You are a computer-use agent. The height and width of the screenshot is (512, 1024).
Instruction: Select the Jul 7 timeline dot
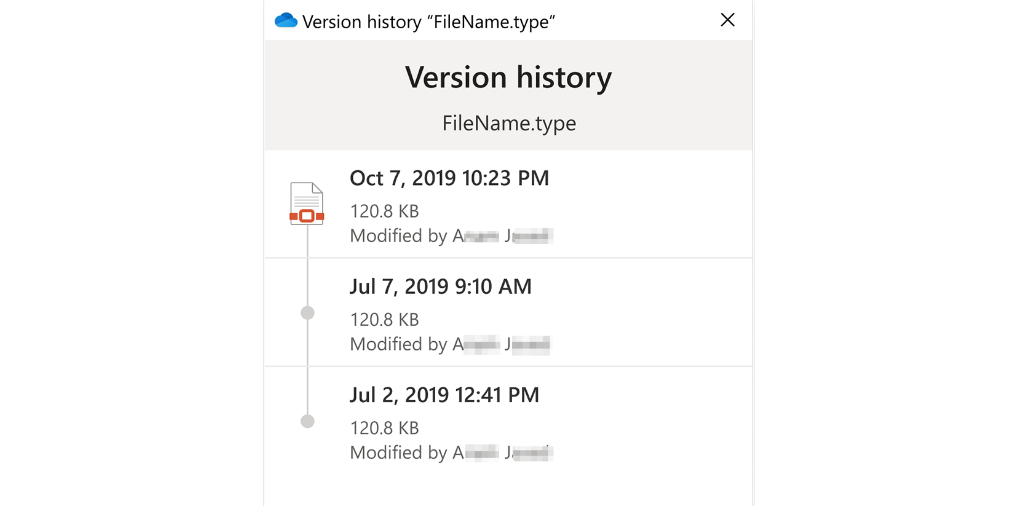(308, 313)
